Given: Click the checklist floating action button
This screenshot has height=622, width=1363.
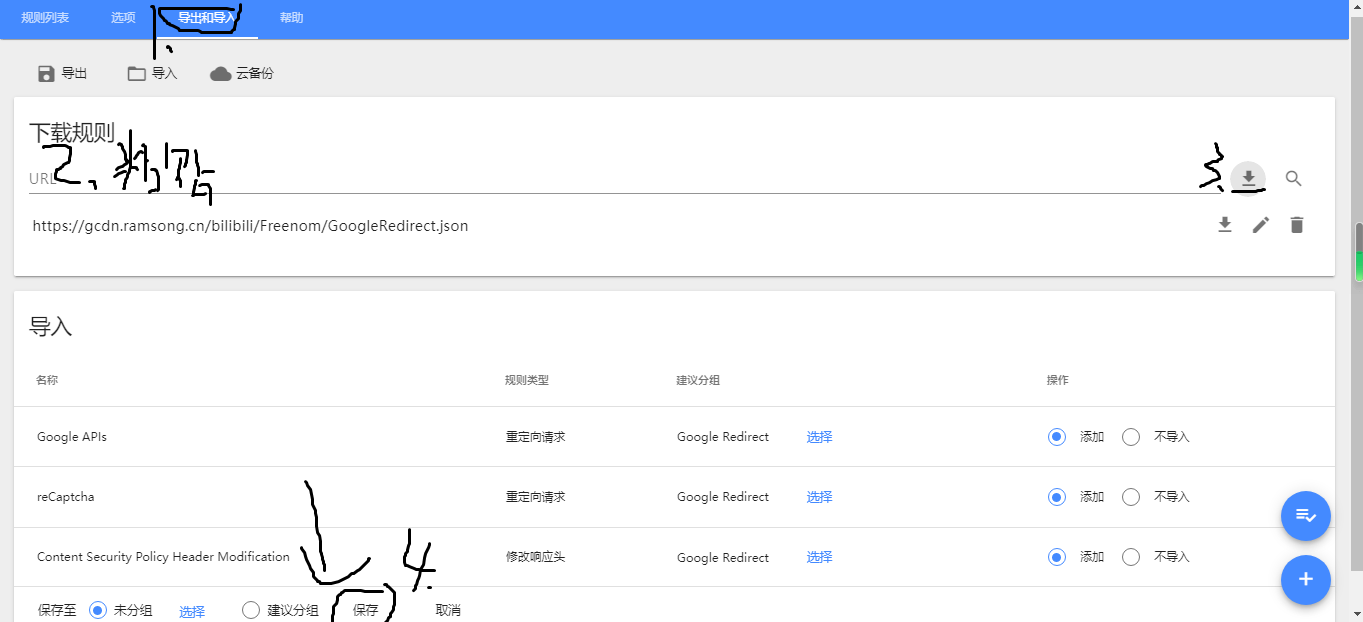Looking at the screenshot, I should [1305, 515].
